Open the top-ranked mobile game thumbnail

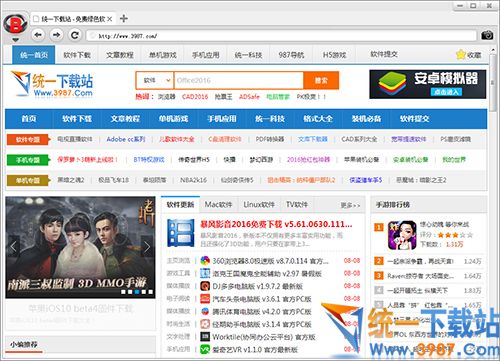pyautogui.click(x=402, y=235)
